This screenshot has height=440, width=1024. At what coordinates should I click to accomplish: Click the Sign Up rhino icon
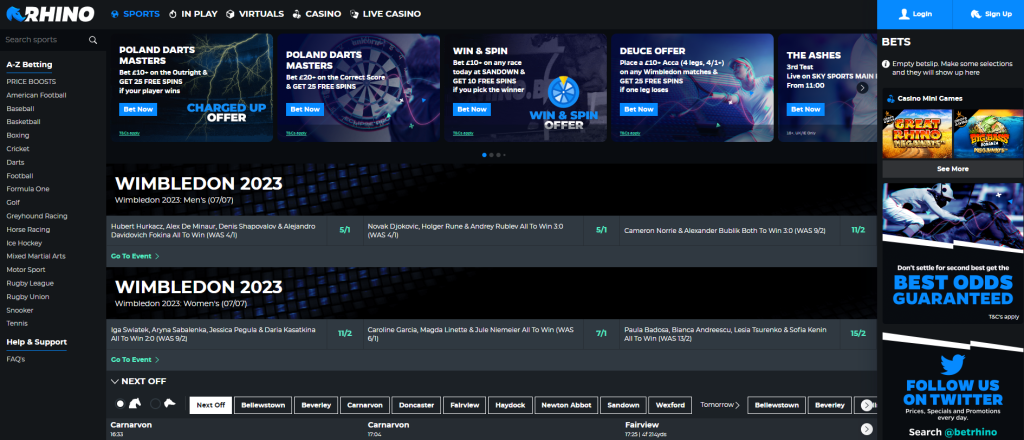point(976,14)
